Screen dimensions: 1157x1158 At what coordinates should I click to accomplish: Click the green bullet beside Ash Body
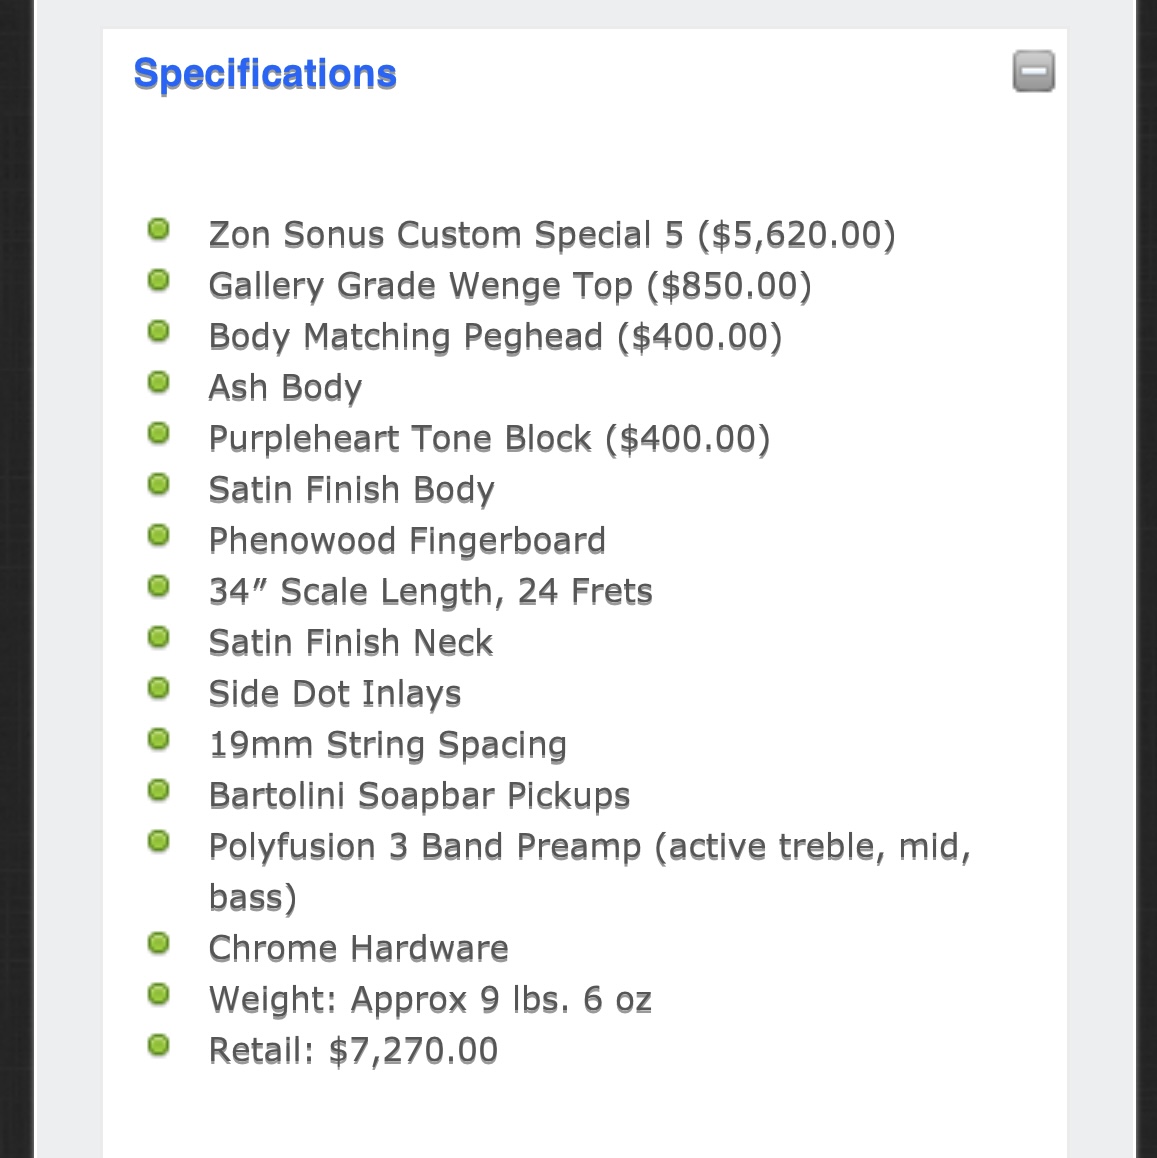[x=159, y=383]
